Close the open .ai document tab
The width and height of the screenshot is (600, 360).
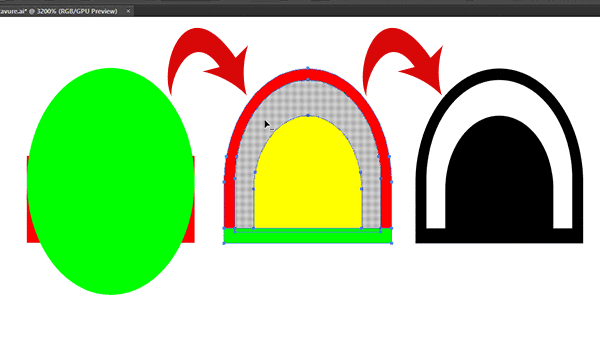tap(128, 11)
